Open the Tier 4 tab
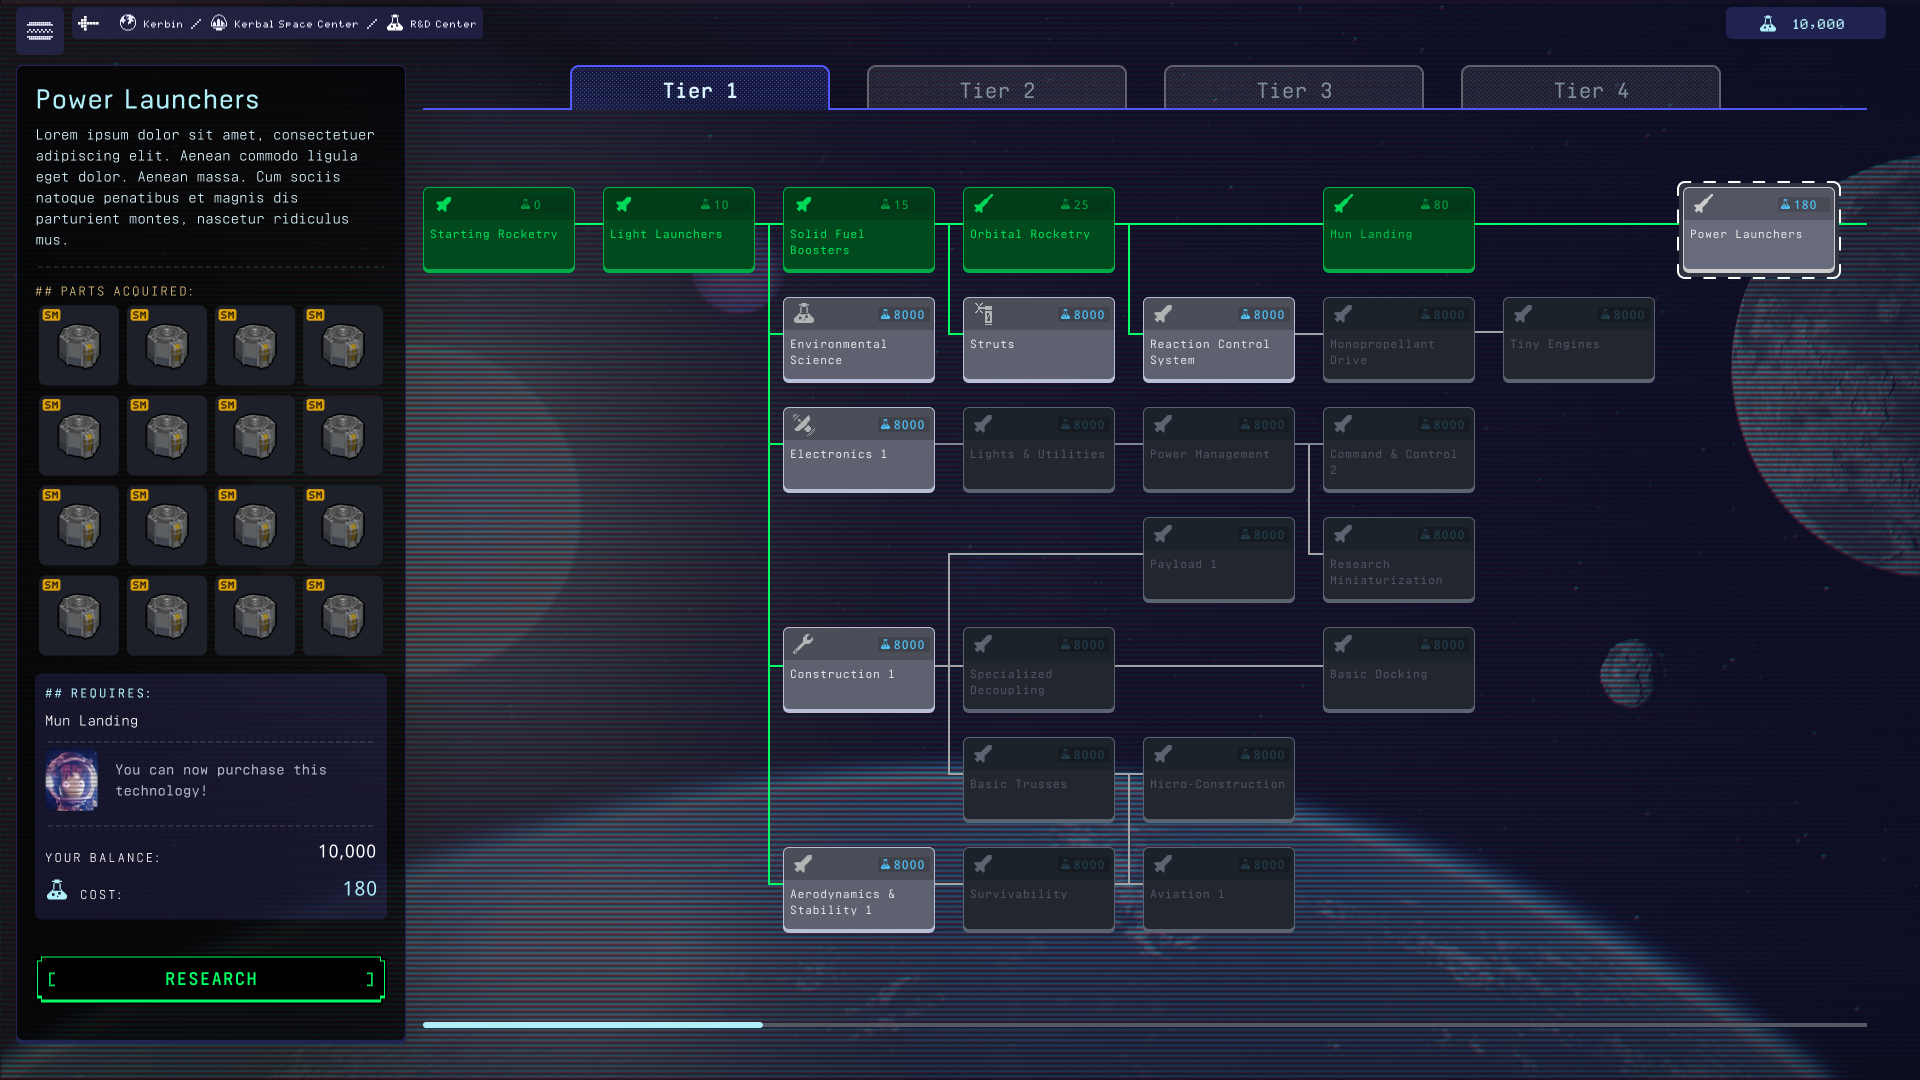The image size is (1920, 1080). point(1591,89)
